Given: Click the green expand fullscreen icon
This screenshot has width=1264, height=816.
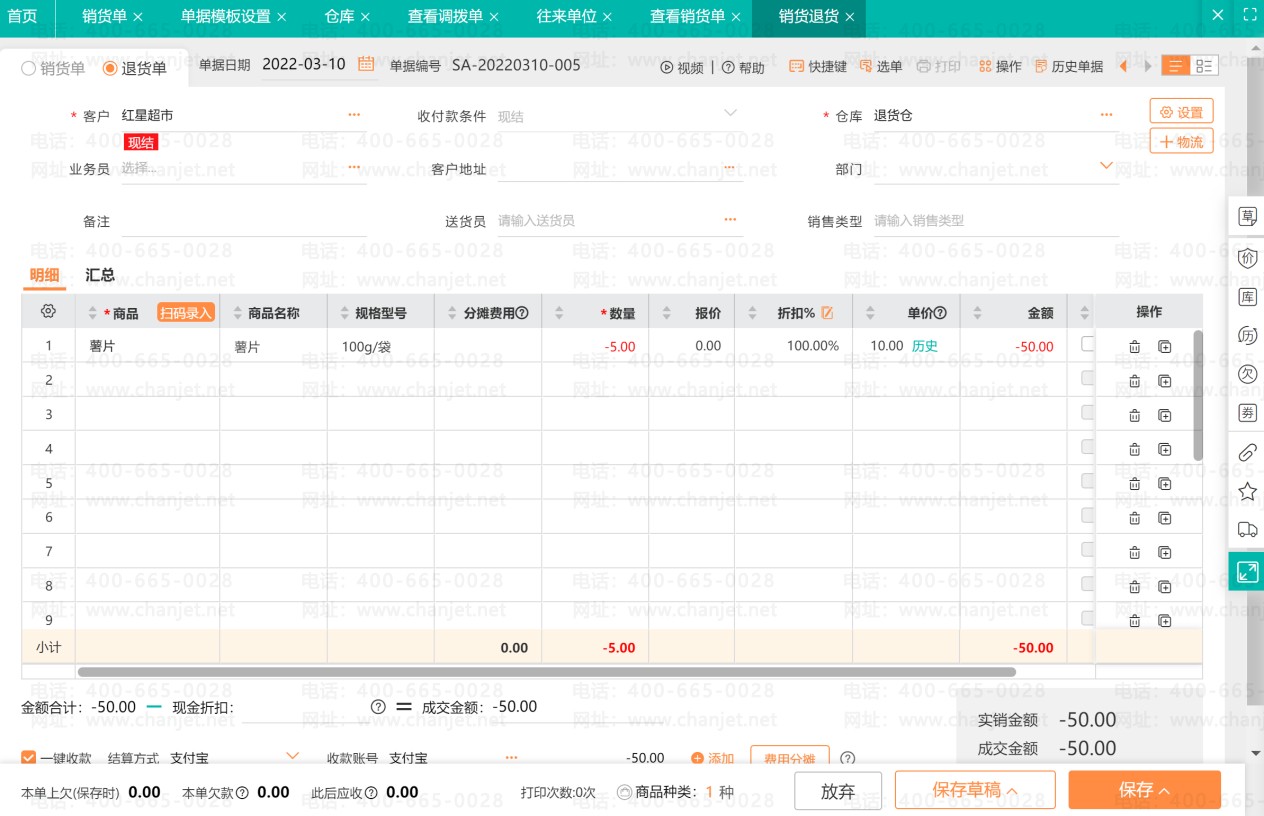Looking at the screenshot, I should [1247, 572].
